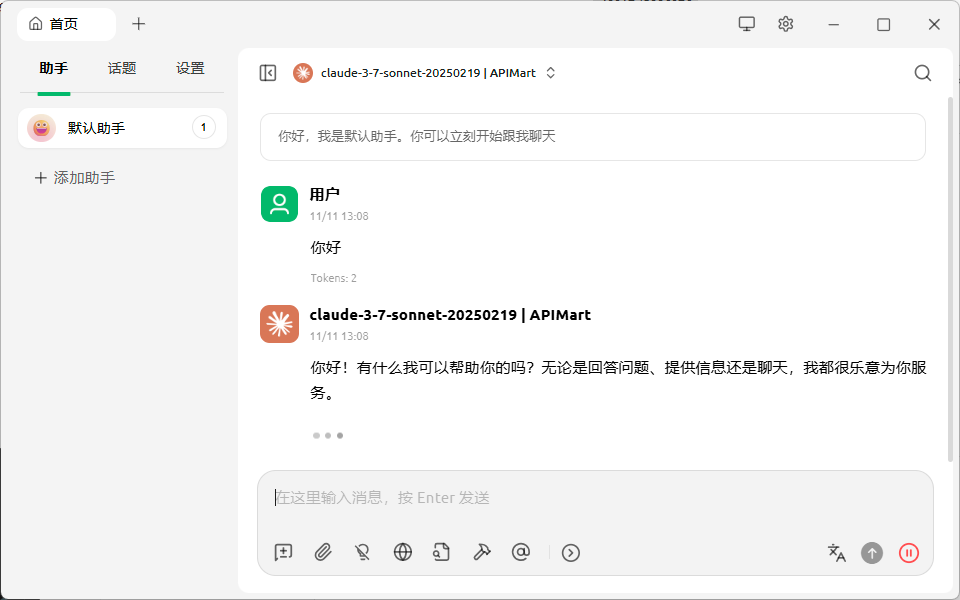Pause generation with the red pause button
The image size is (960, 600).
909,553
